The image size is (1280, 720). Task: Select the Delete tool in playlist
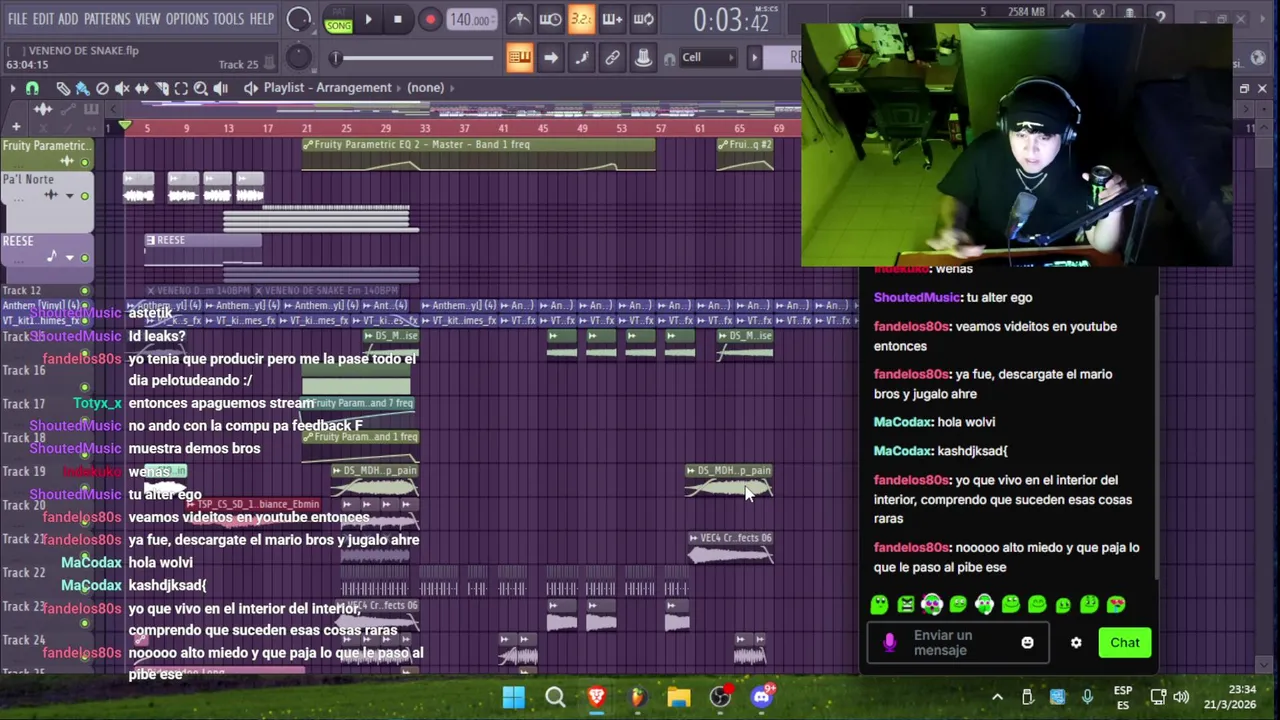(102, 88)
